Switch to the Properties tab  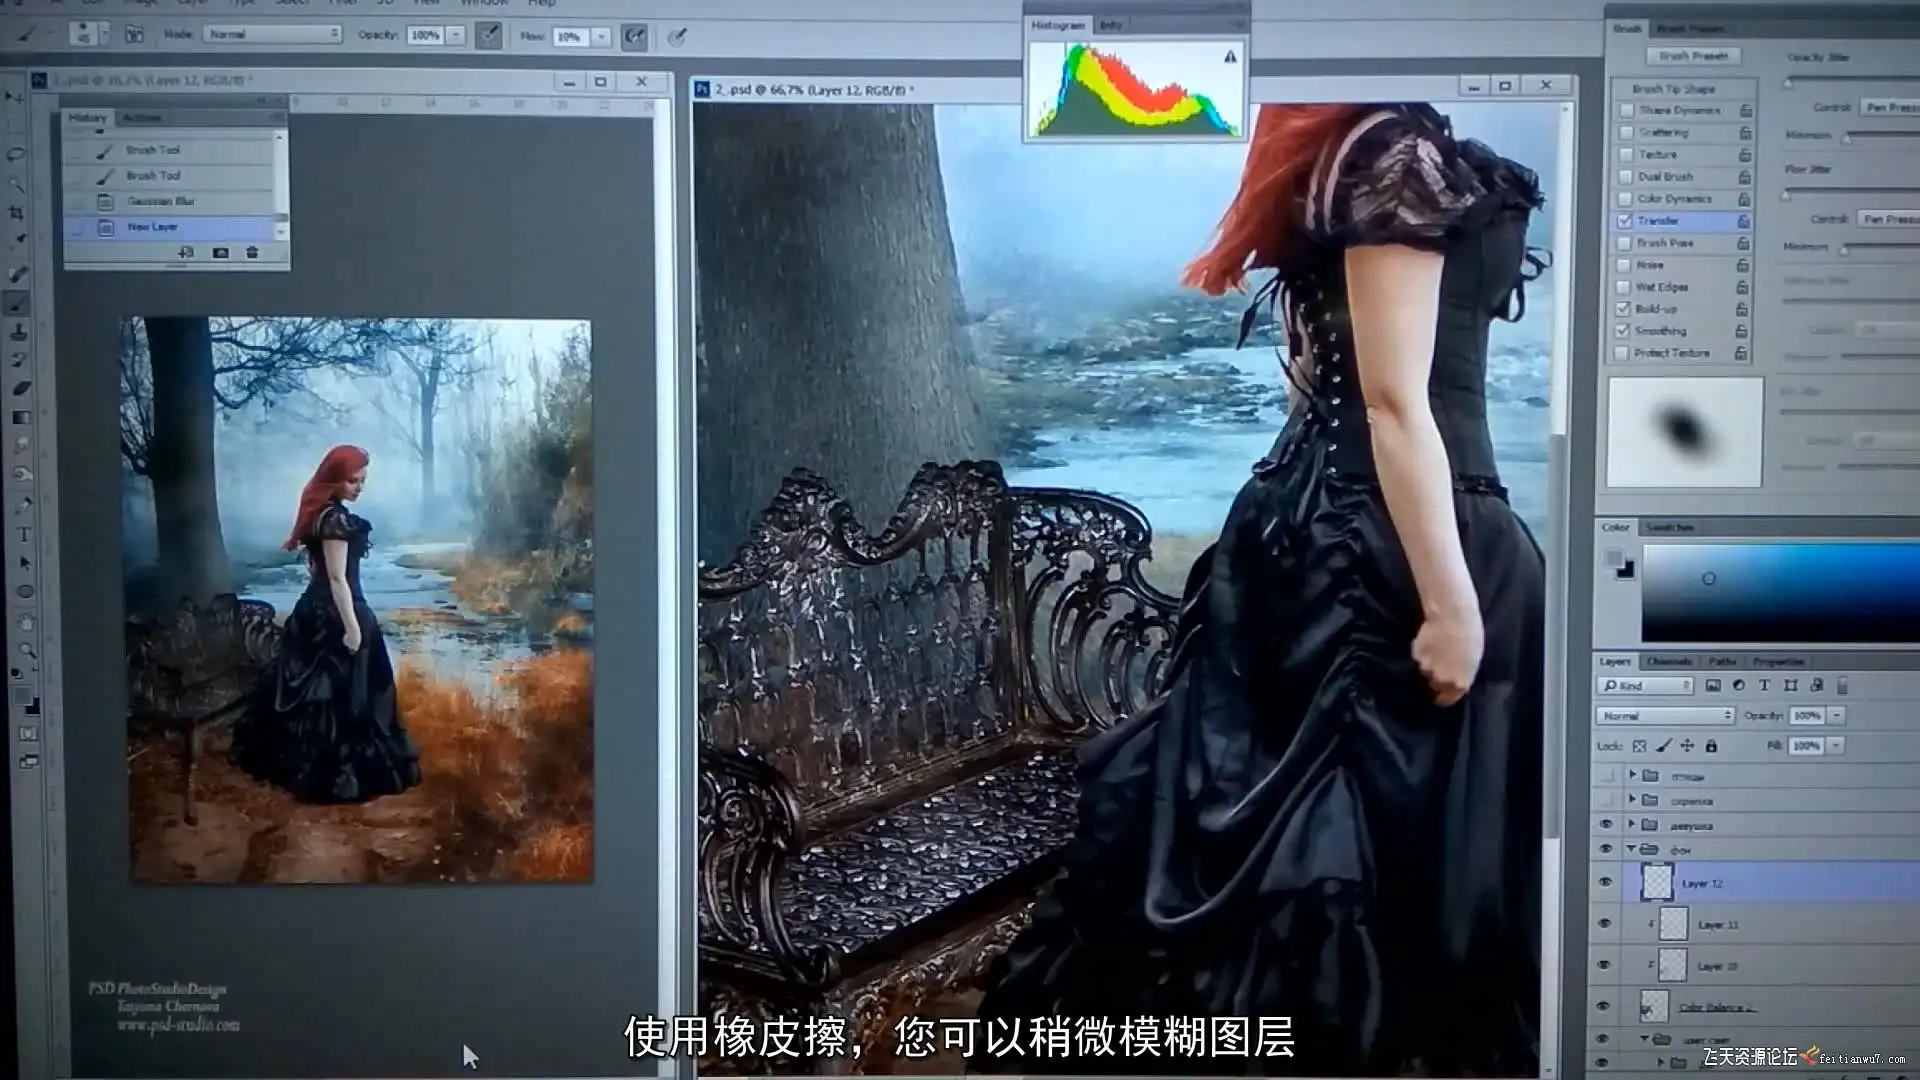tap(1778, 661)
